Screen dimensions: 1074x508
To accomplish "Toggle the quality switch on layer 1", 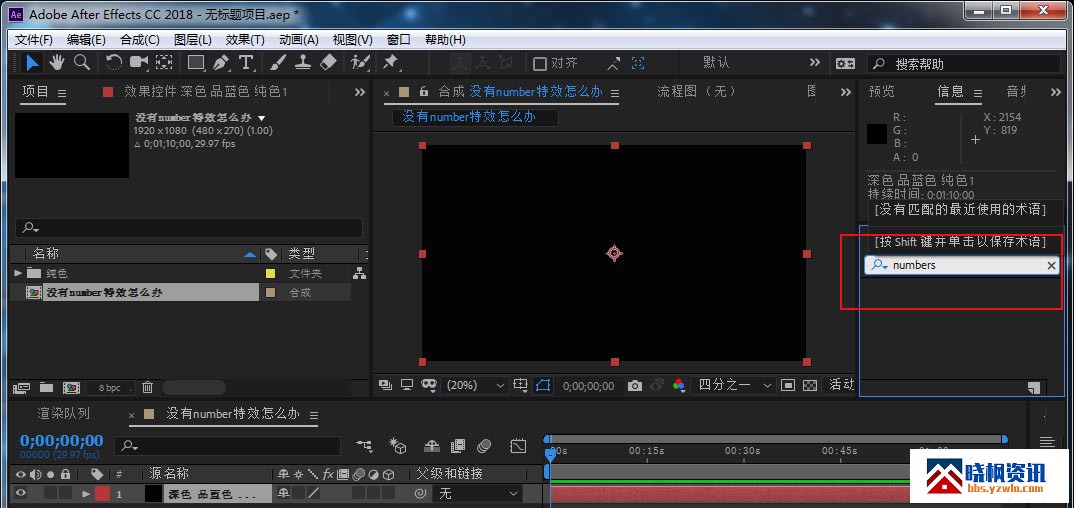I will tap(313, 493).
